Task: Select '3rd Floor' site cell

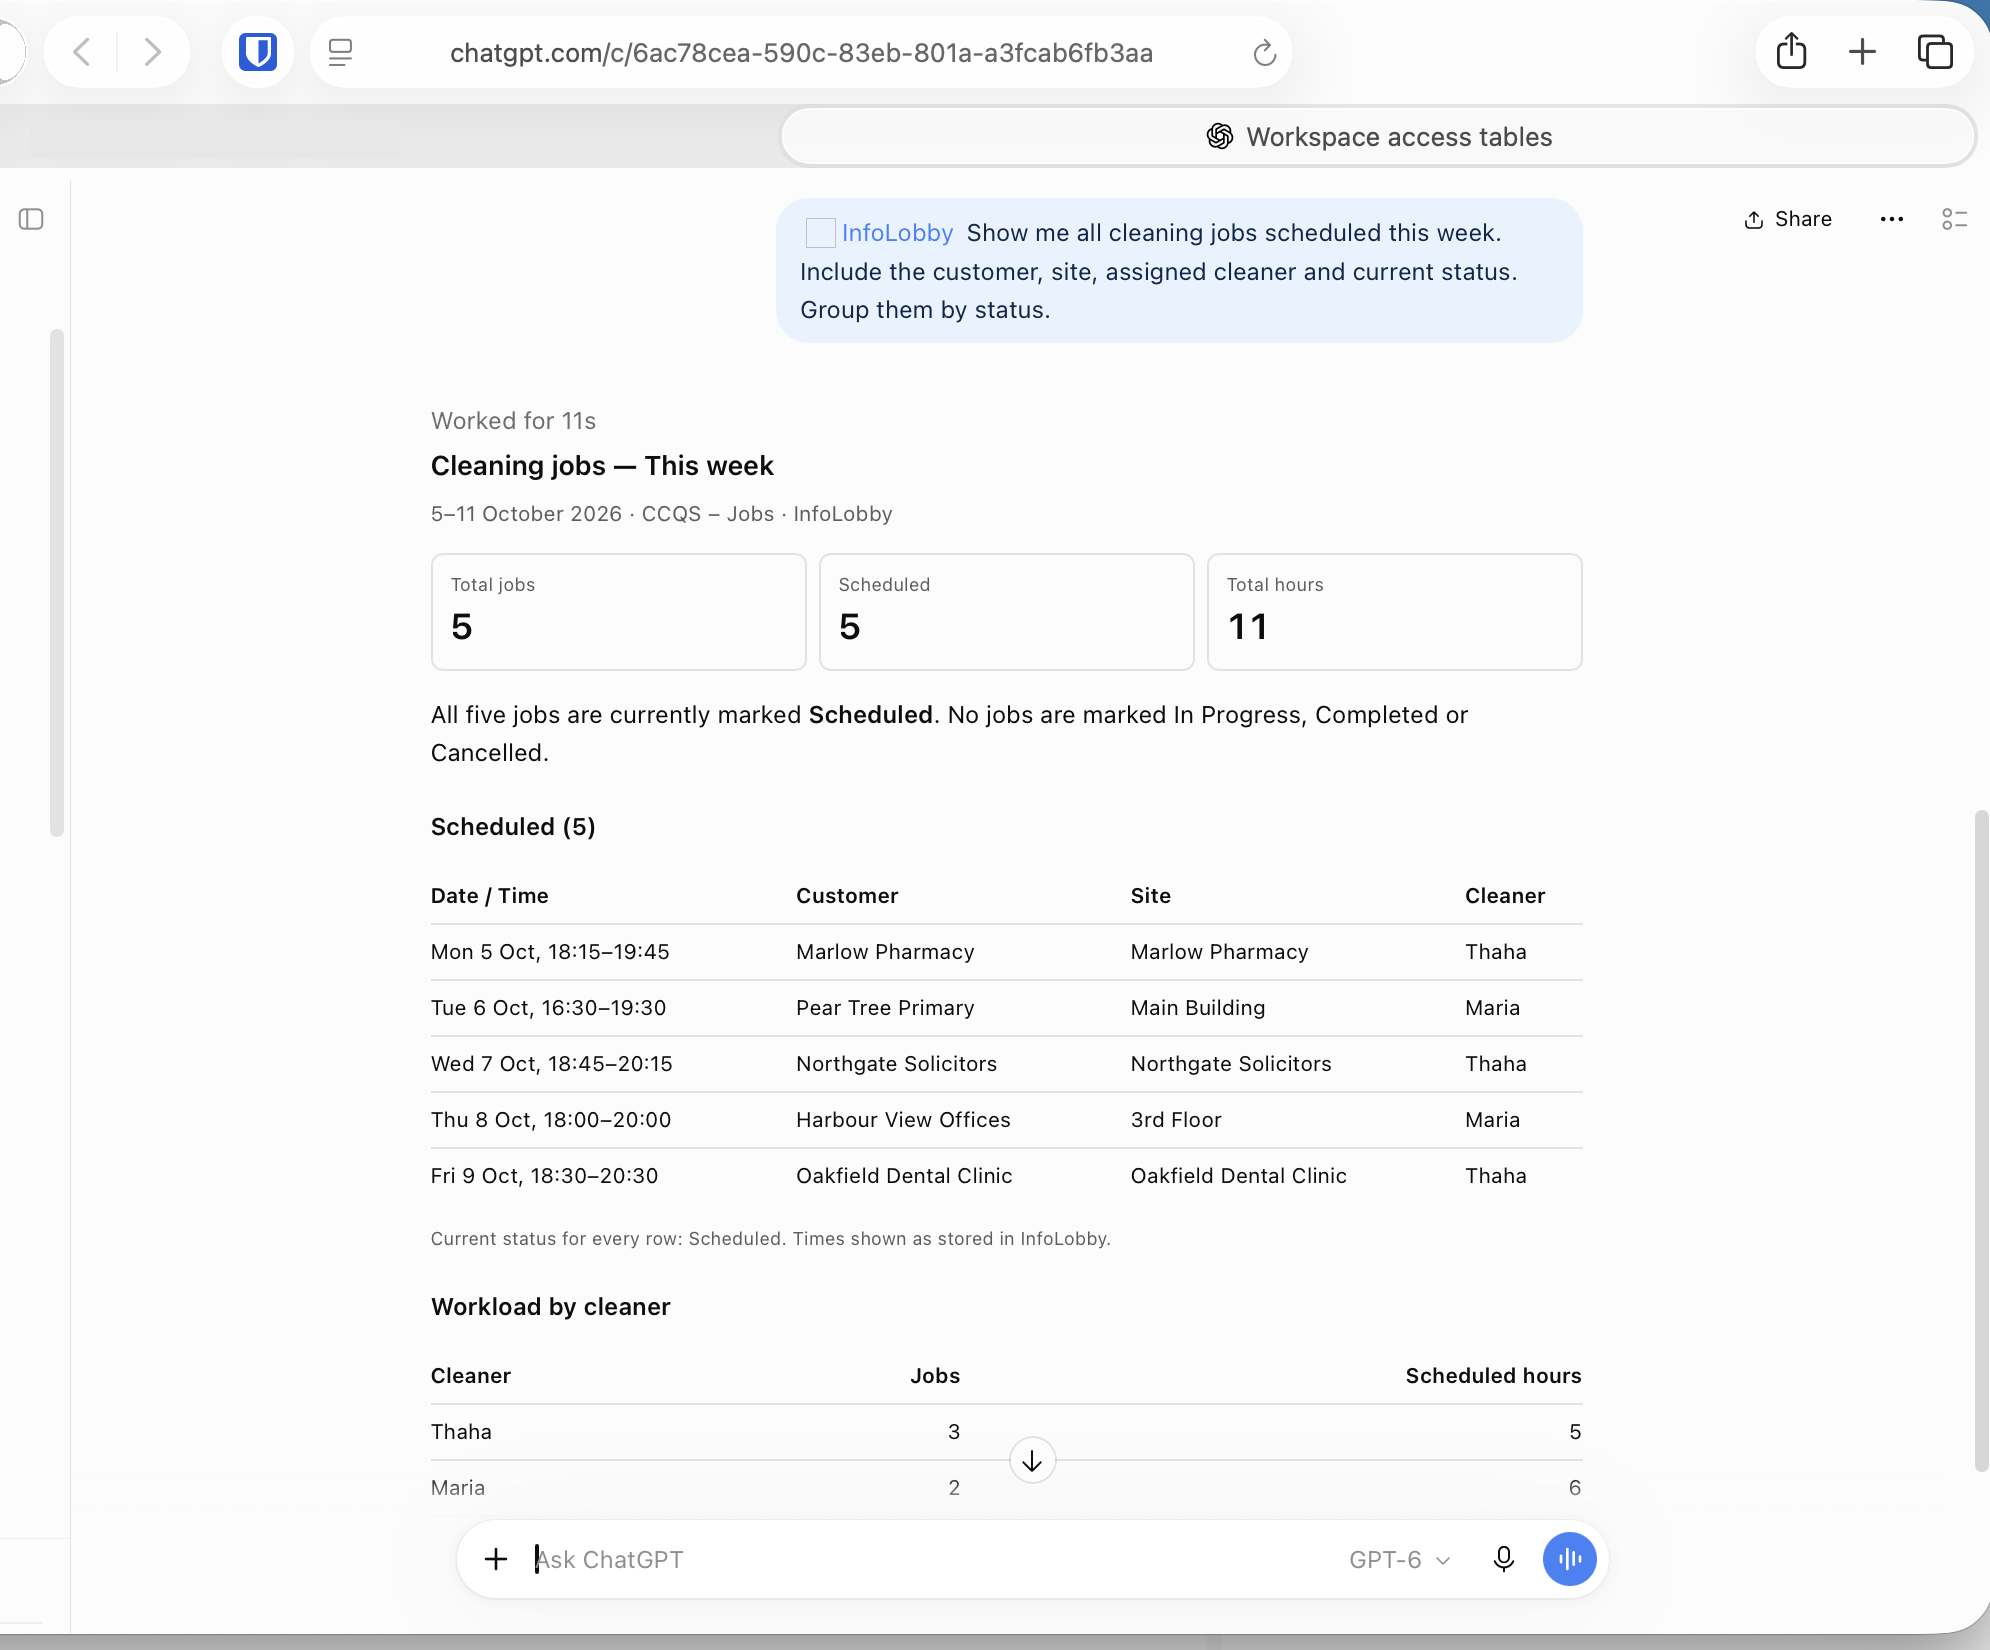Action: coord(1176,1120)
